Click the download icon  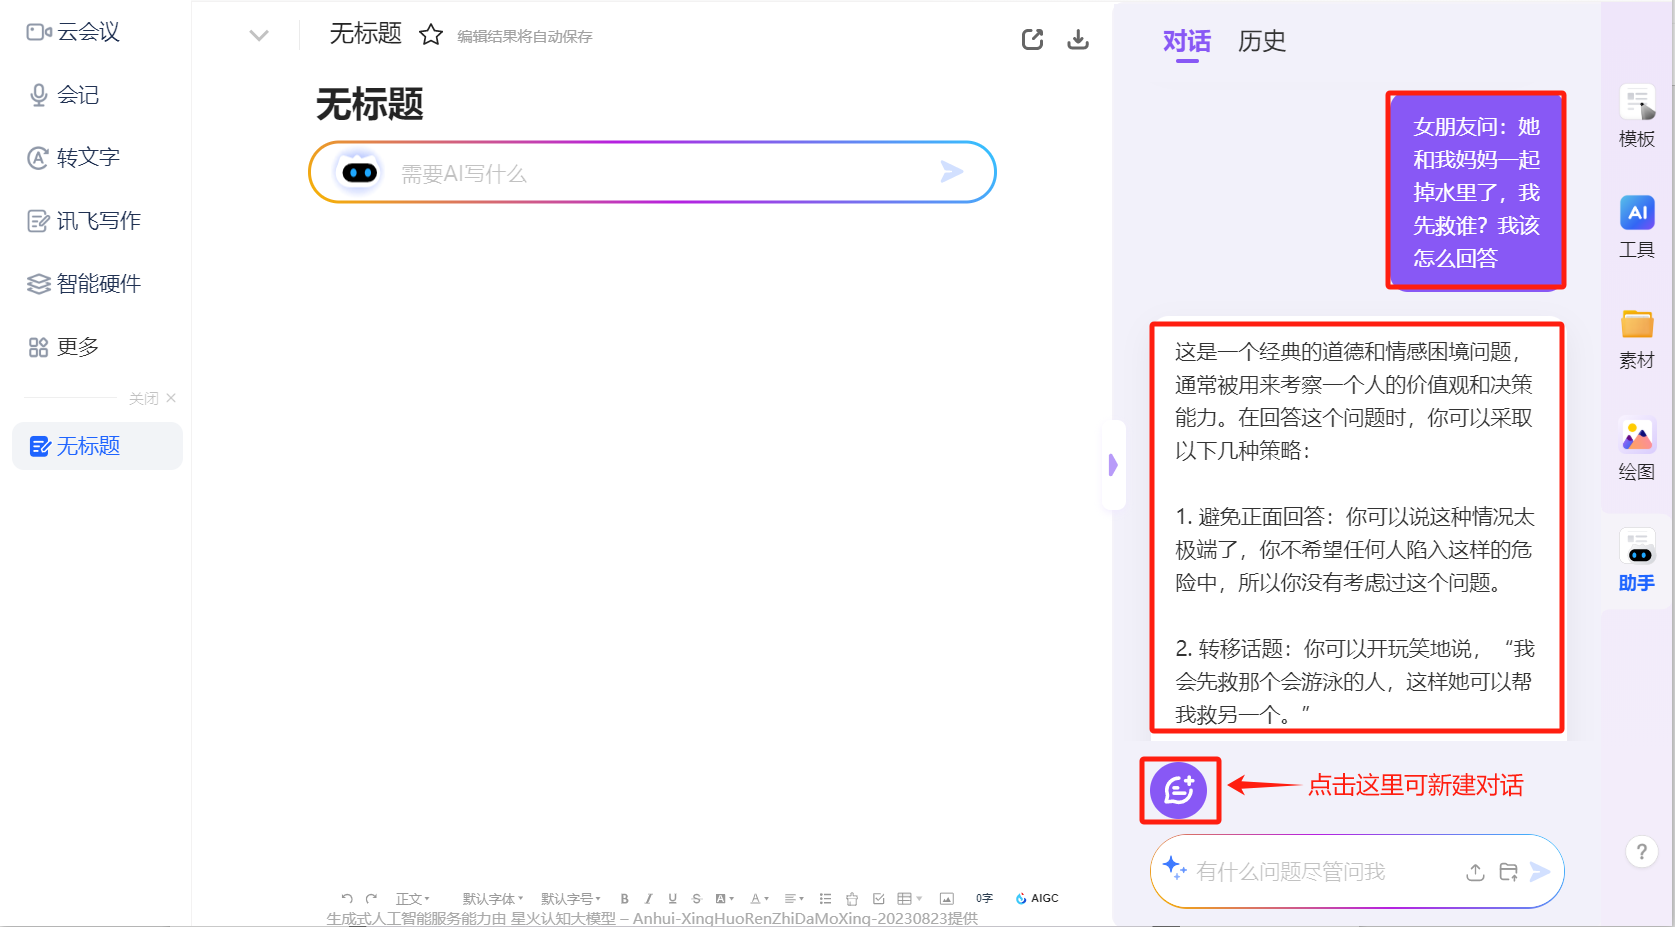tap(1078, 39)
